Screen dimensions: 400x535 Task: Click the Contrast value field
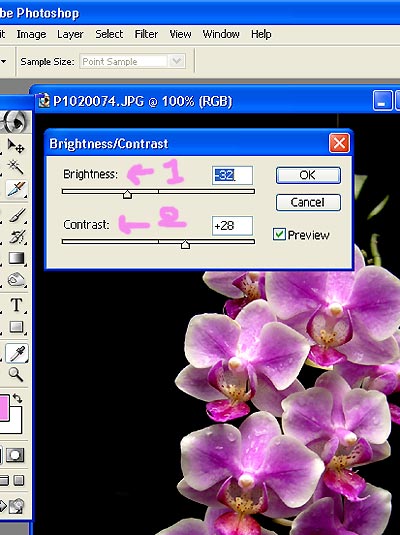pyautogui.click(x=232, y=226)
